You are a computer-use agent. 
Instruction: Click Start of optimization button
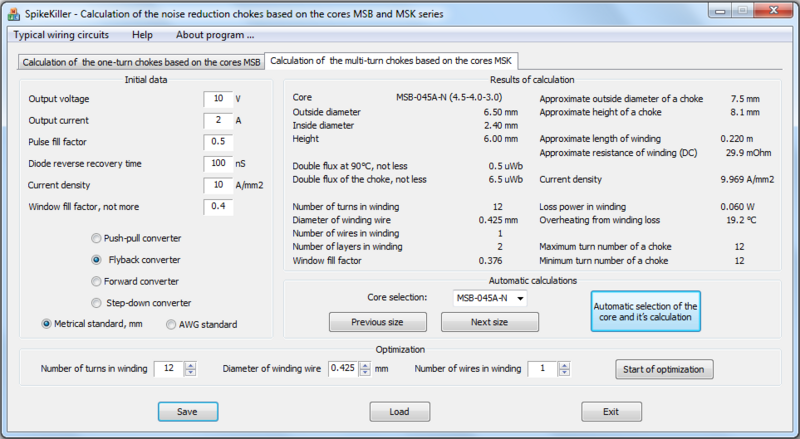(x=664, y=370)
